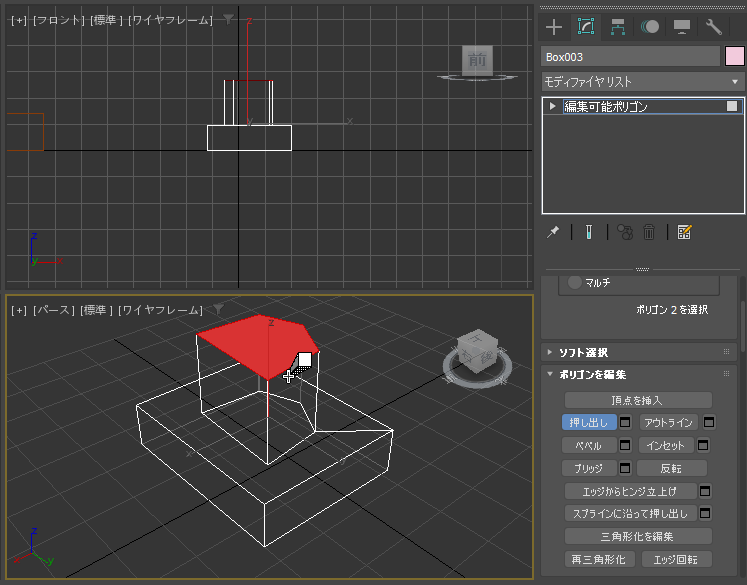The width and height of the screenshot is (747, 585).
Task: Open the Utilities wrench tab
Action: coord(714,27)
